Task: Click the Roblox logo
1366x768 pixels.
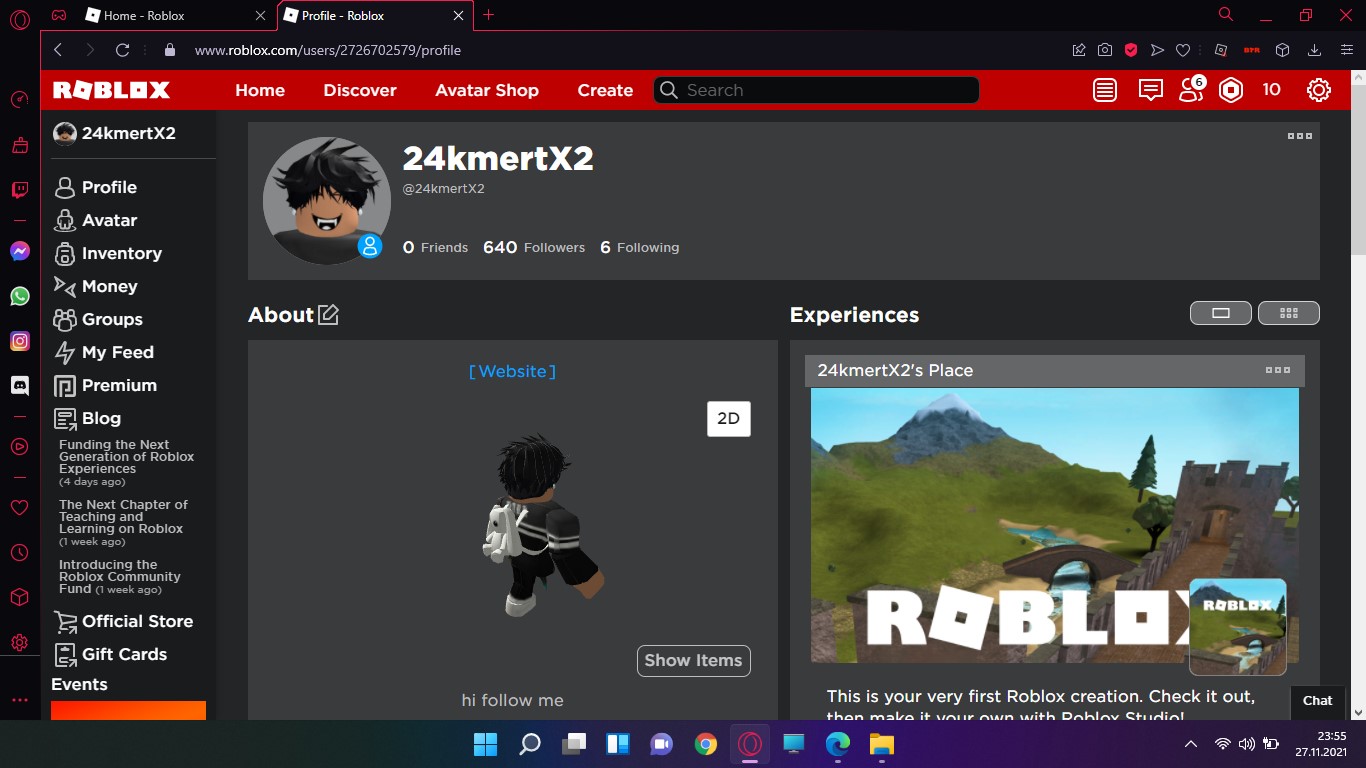Action: 111,90
